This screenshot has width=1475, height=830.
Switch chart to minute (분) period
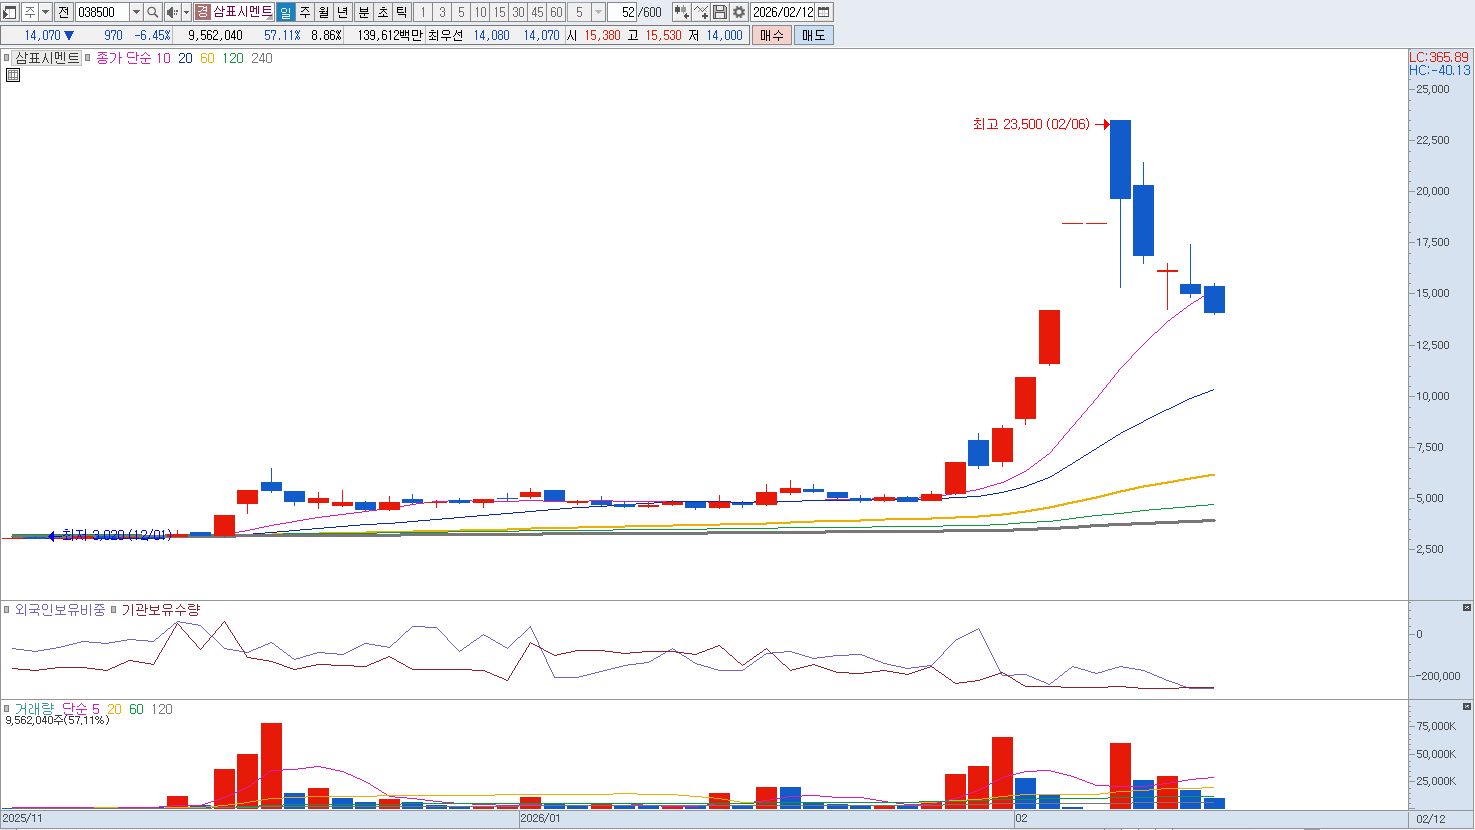tap(363, 12)
